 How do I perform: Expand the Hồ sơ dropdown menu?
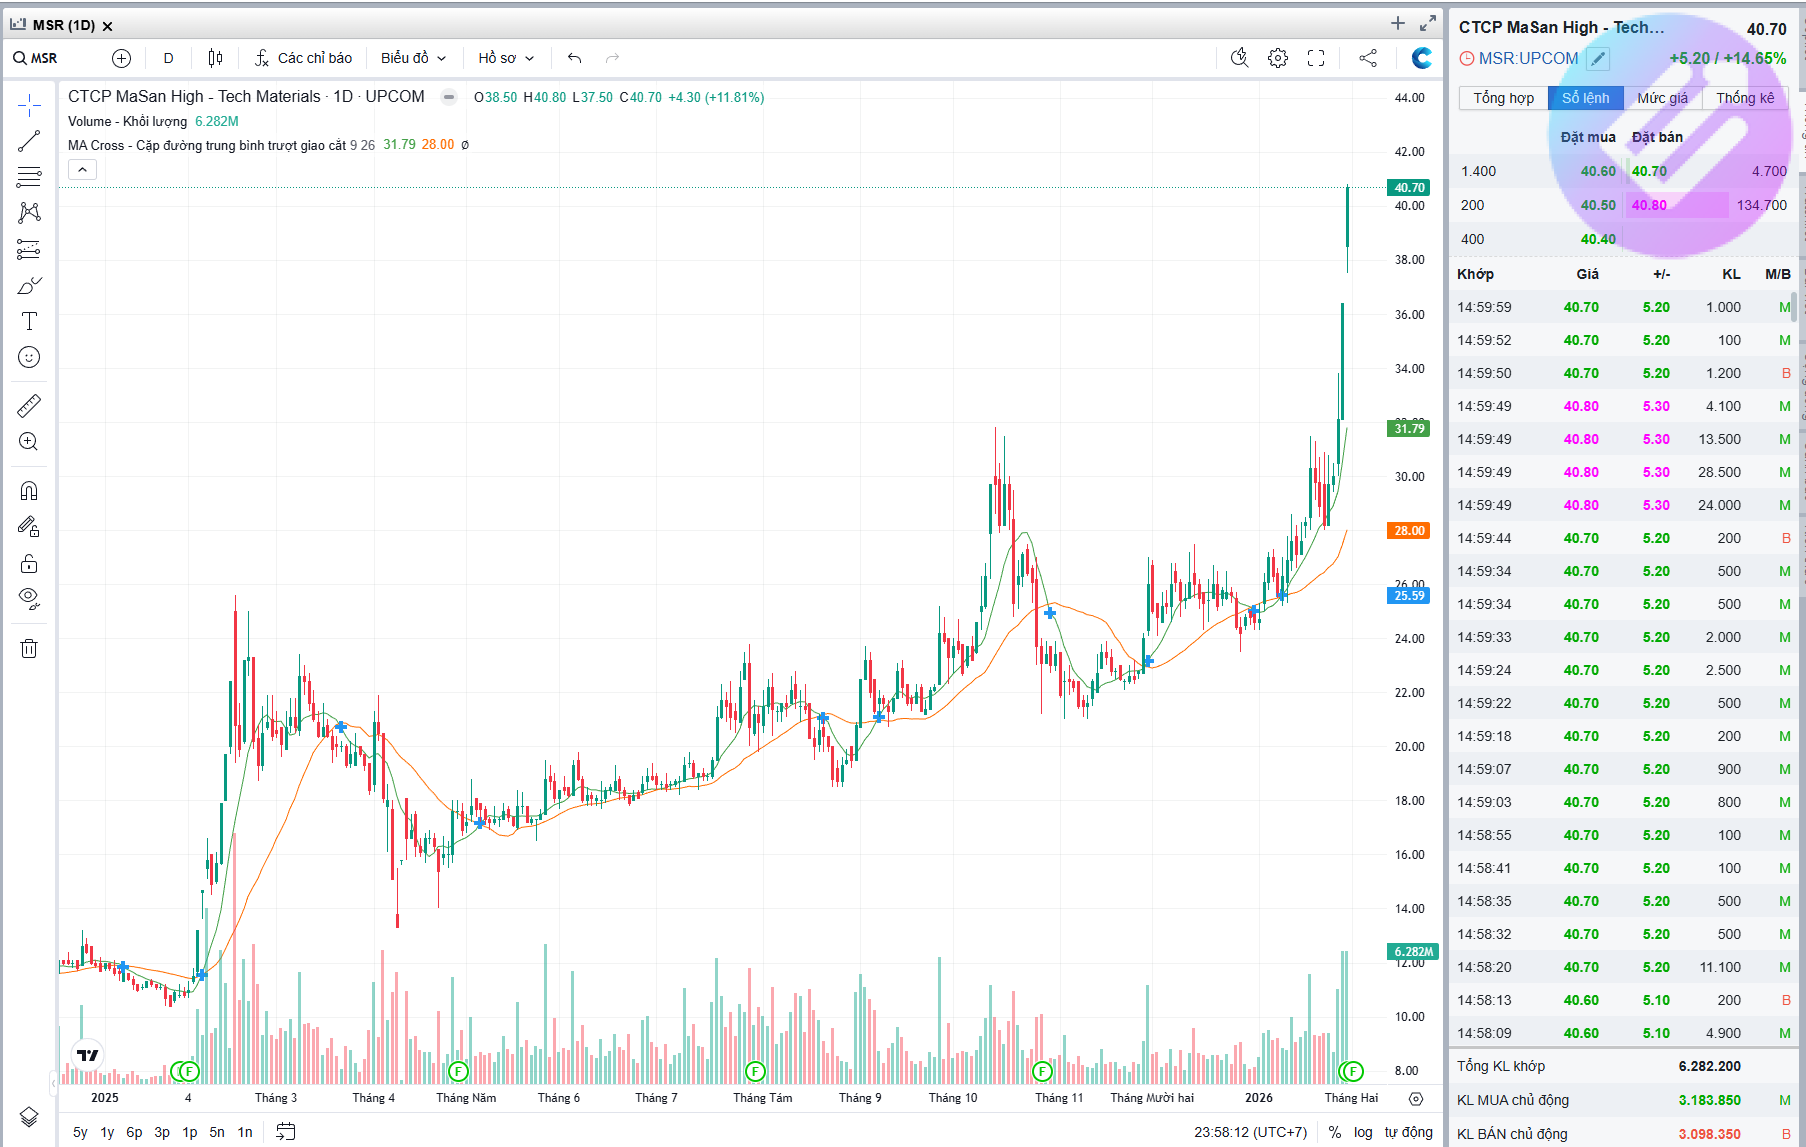[506, 58]
